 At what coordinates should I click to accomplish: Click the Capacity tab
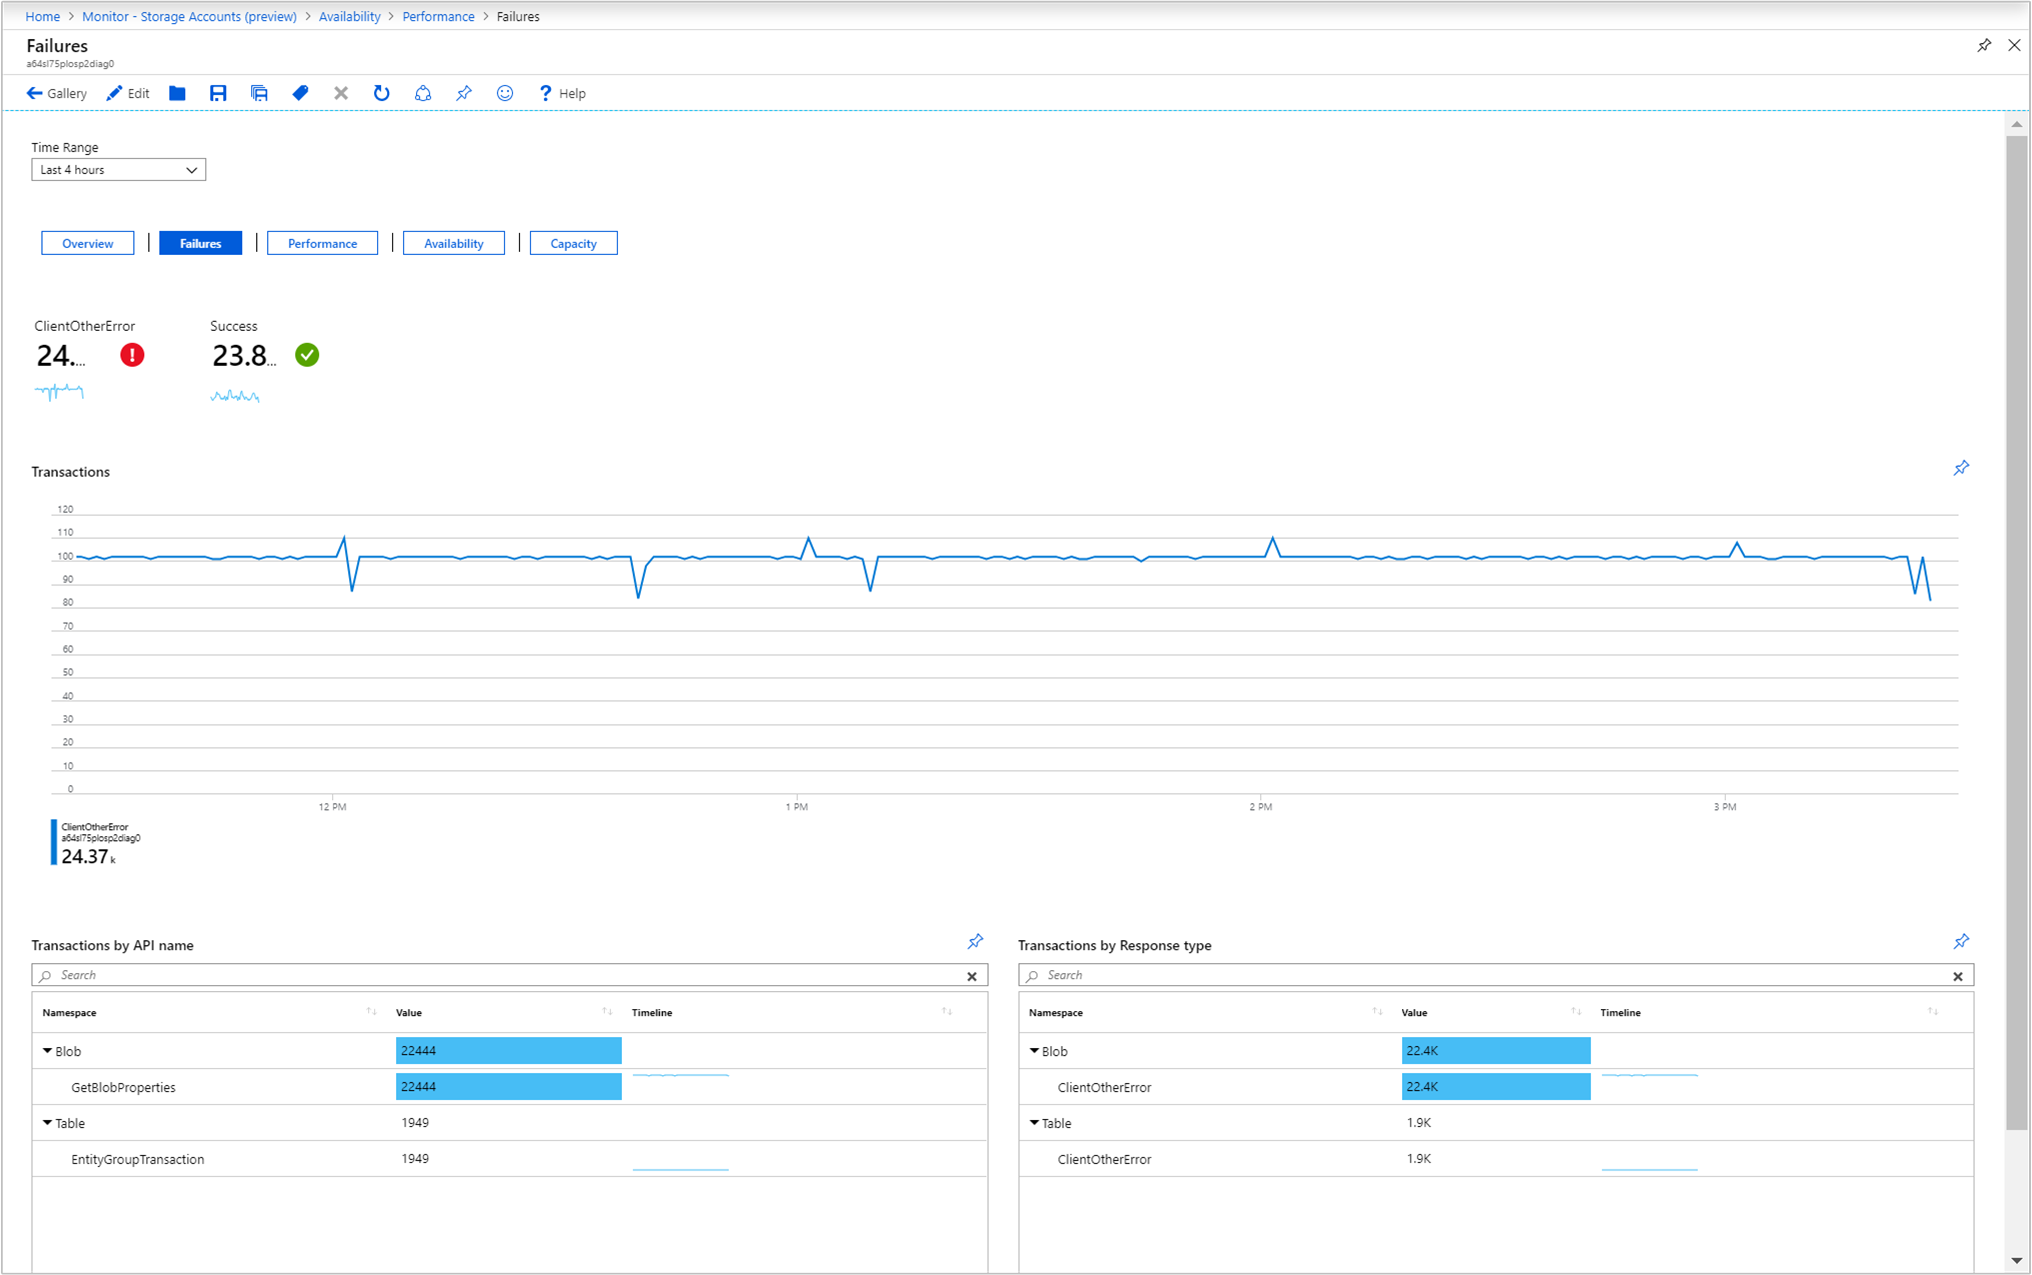(573, 242)
